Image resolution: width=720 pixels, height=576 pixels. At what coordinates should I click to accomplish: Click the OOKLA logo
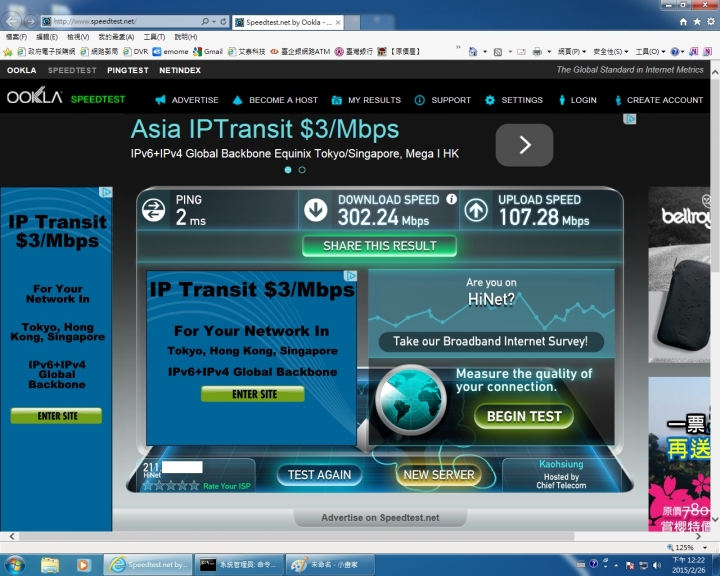[x=34, y=96]
